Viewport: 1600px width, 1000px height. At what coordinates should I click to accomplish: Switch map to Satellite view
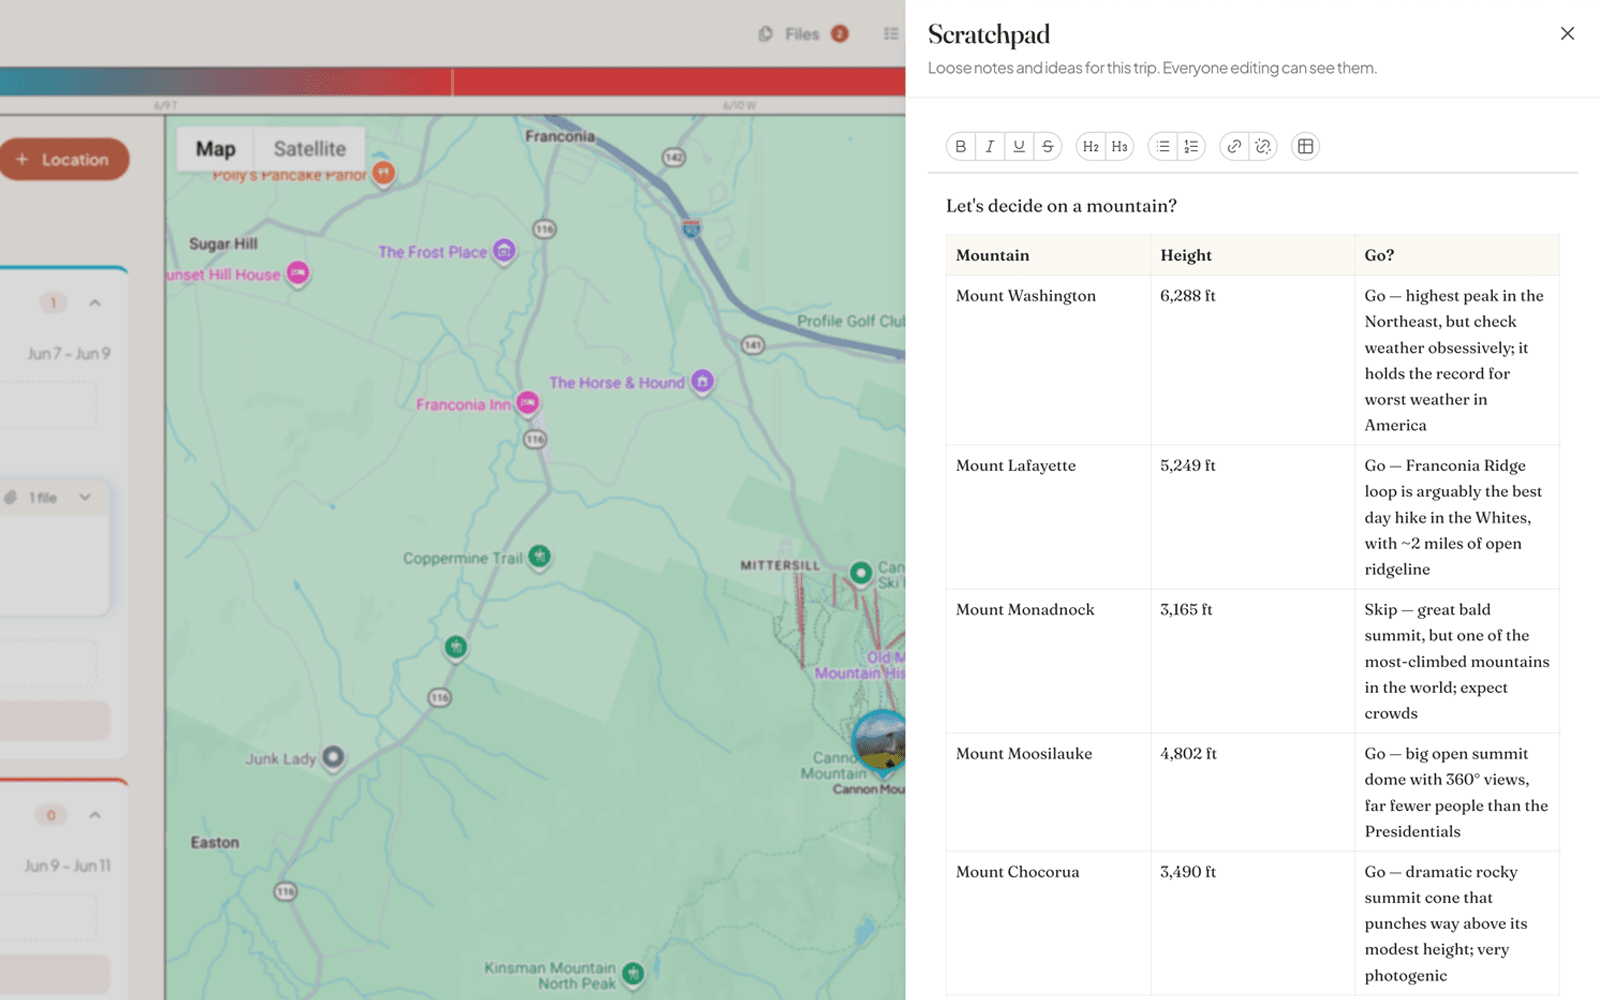coord(310,149)
